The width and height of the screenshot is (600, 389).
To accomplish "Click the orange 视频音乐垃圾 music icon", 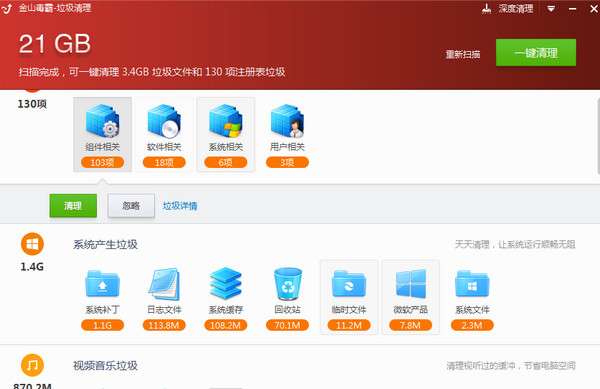I will pyautogui.click(x=32, y=365).
